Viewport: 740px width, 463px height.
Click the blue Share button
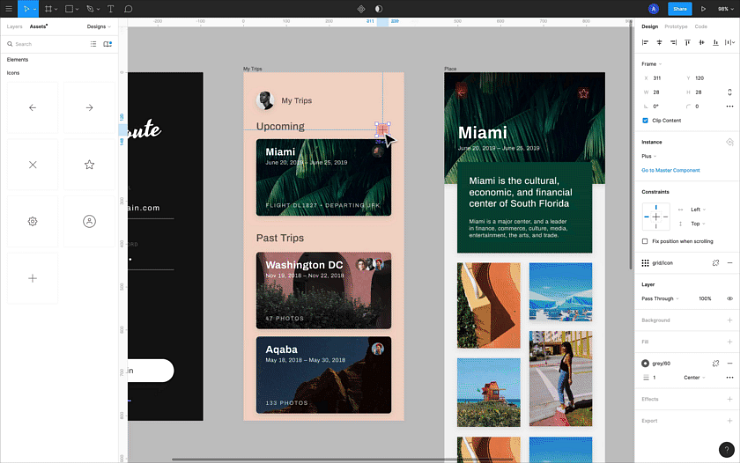tap(679, 9)
